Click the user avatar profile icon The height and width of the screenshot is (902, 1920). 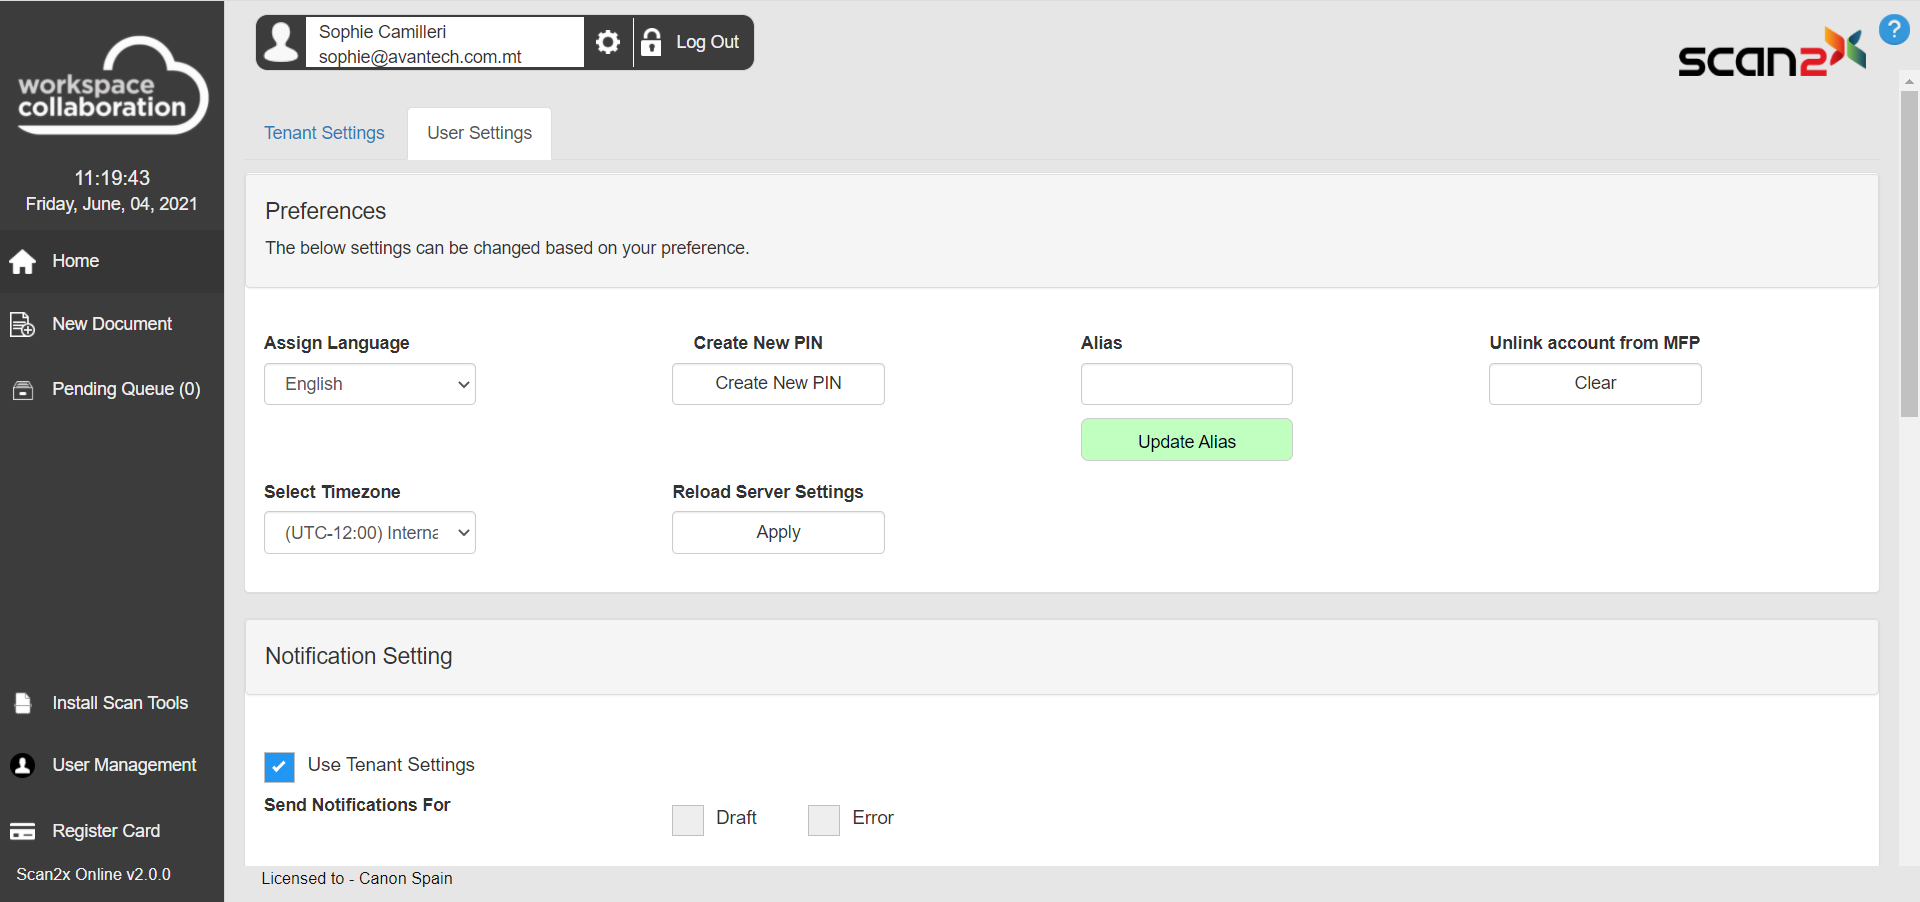(282, 42)
